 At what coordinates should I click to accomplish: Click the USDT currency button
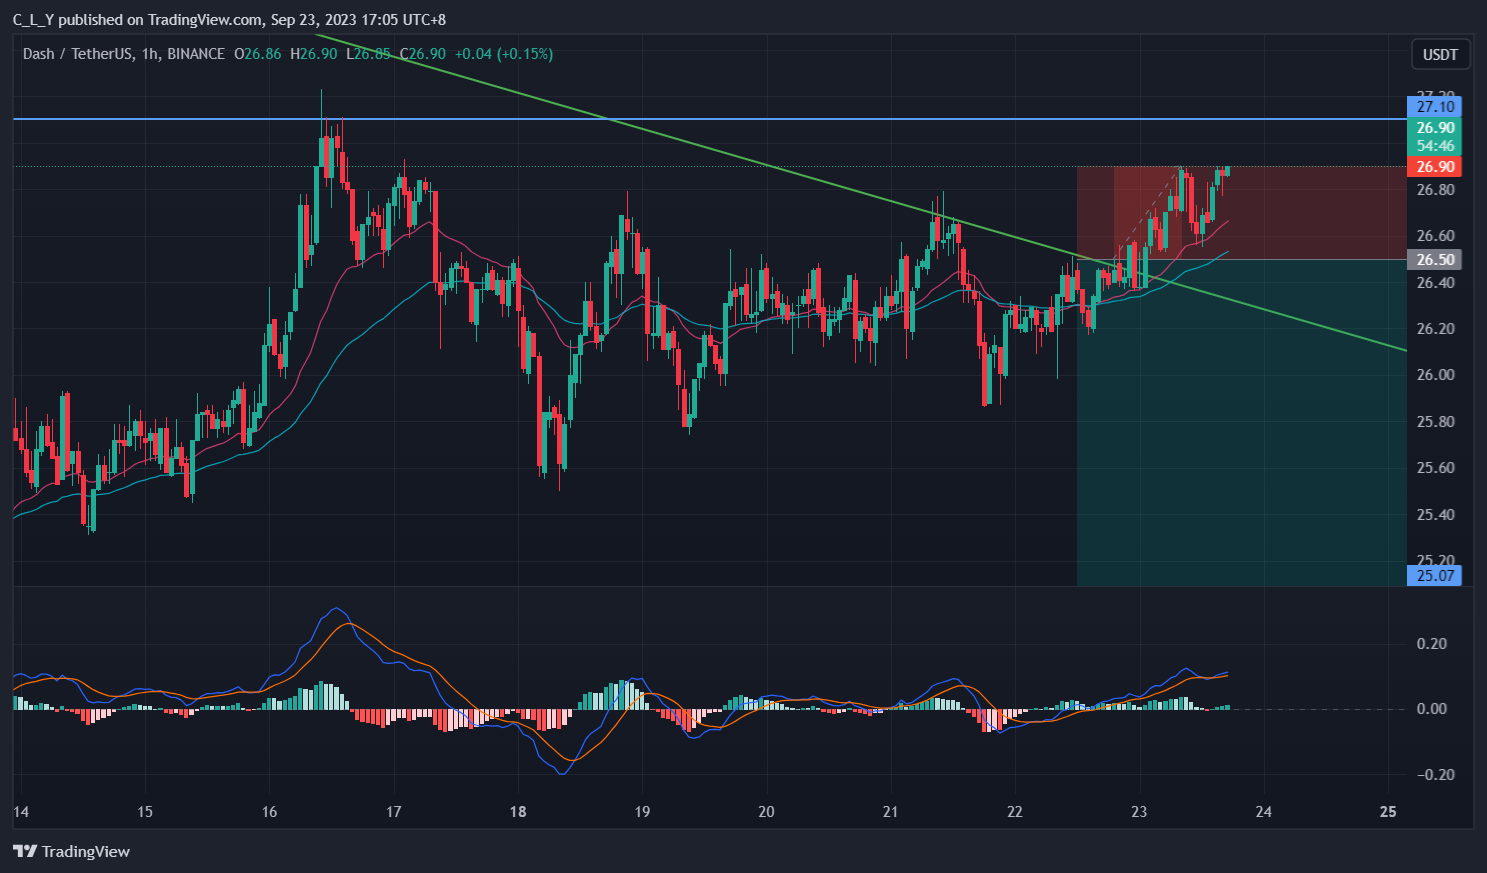tap(1440, 54)
